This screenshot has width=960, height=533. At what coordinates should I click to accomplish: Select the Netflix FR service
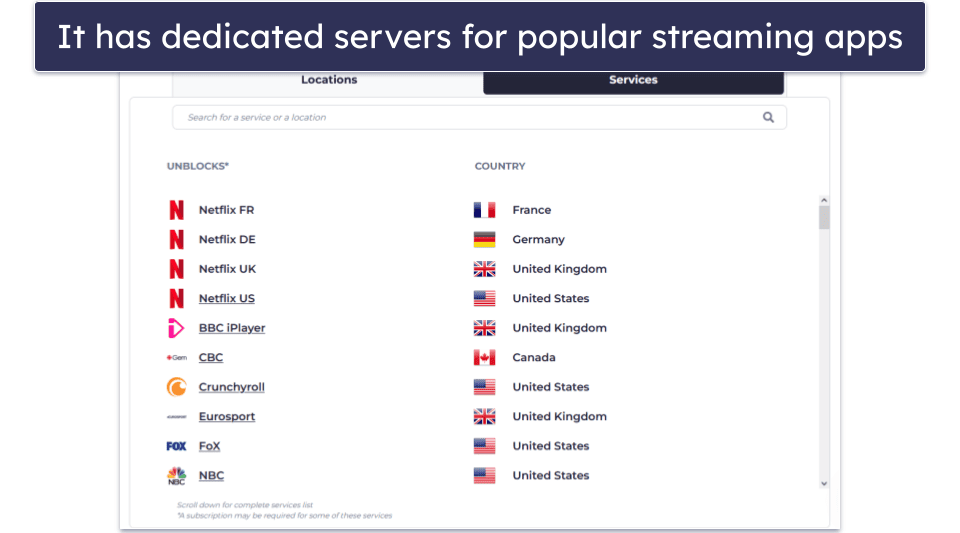pyautogui.click(x=227, y=210)
